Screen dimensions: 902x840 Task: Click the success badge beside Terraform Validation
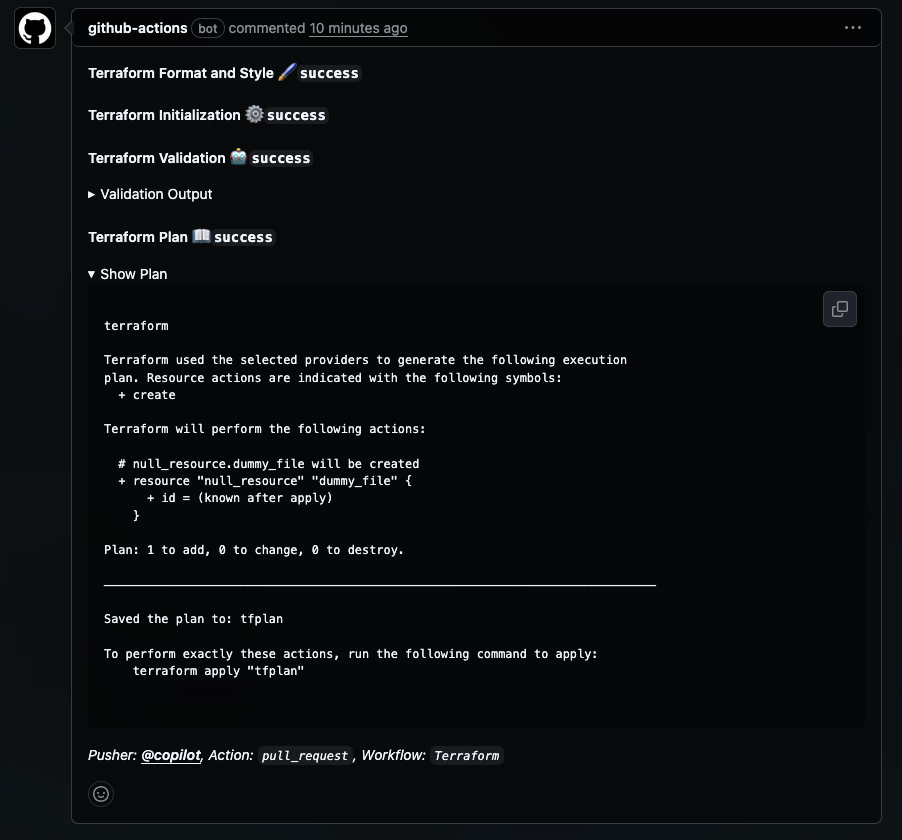pyautogui.click(x=281, y=158)
